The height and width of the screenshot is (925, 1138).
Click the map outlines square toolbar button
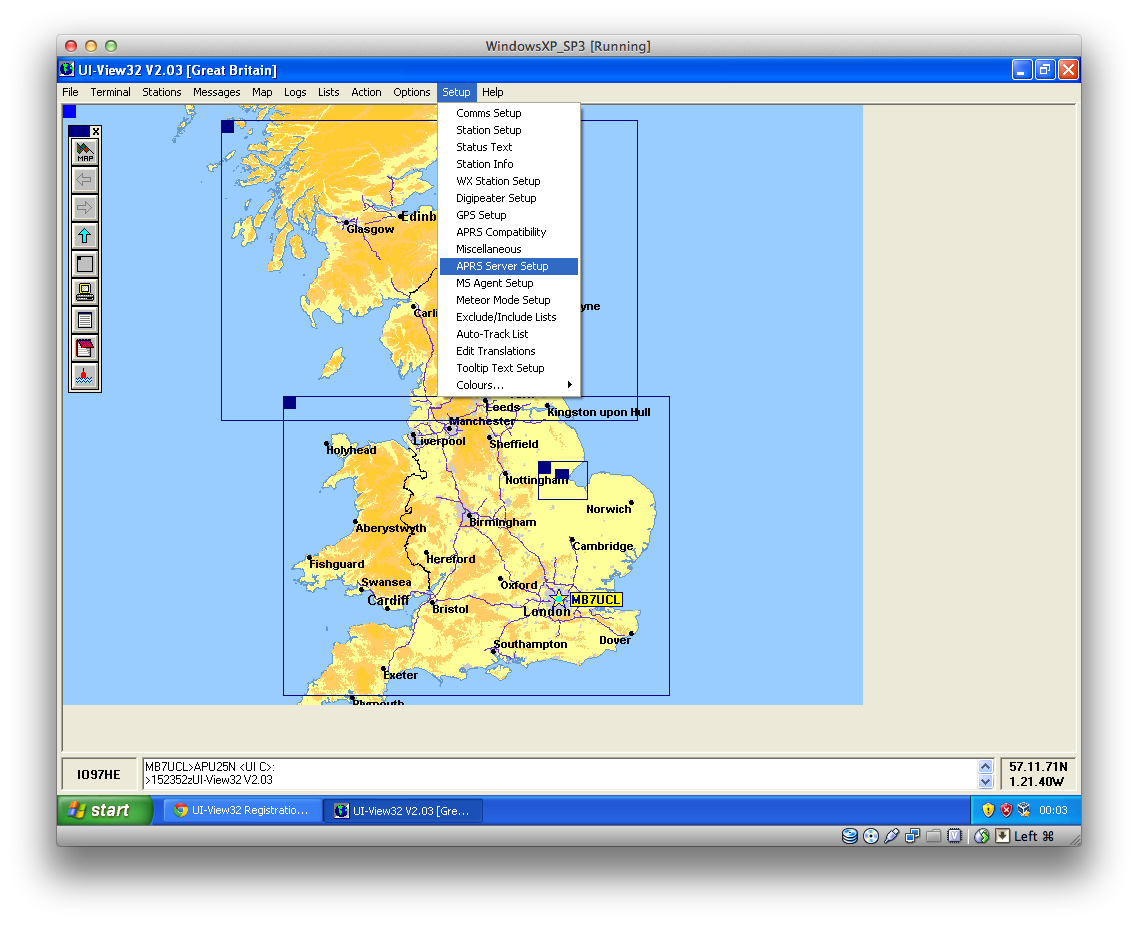pyautogui.click(x=85, y=264)
